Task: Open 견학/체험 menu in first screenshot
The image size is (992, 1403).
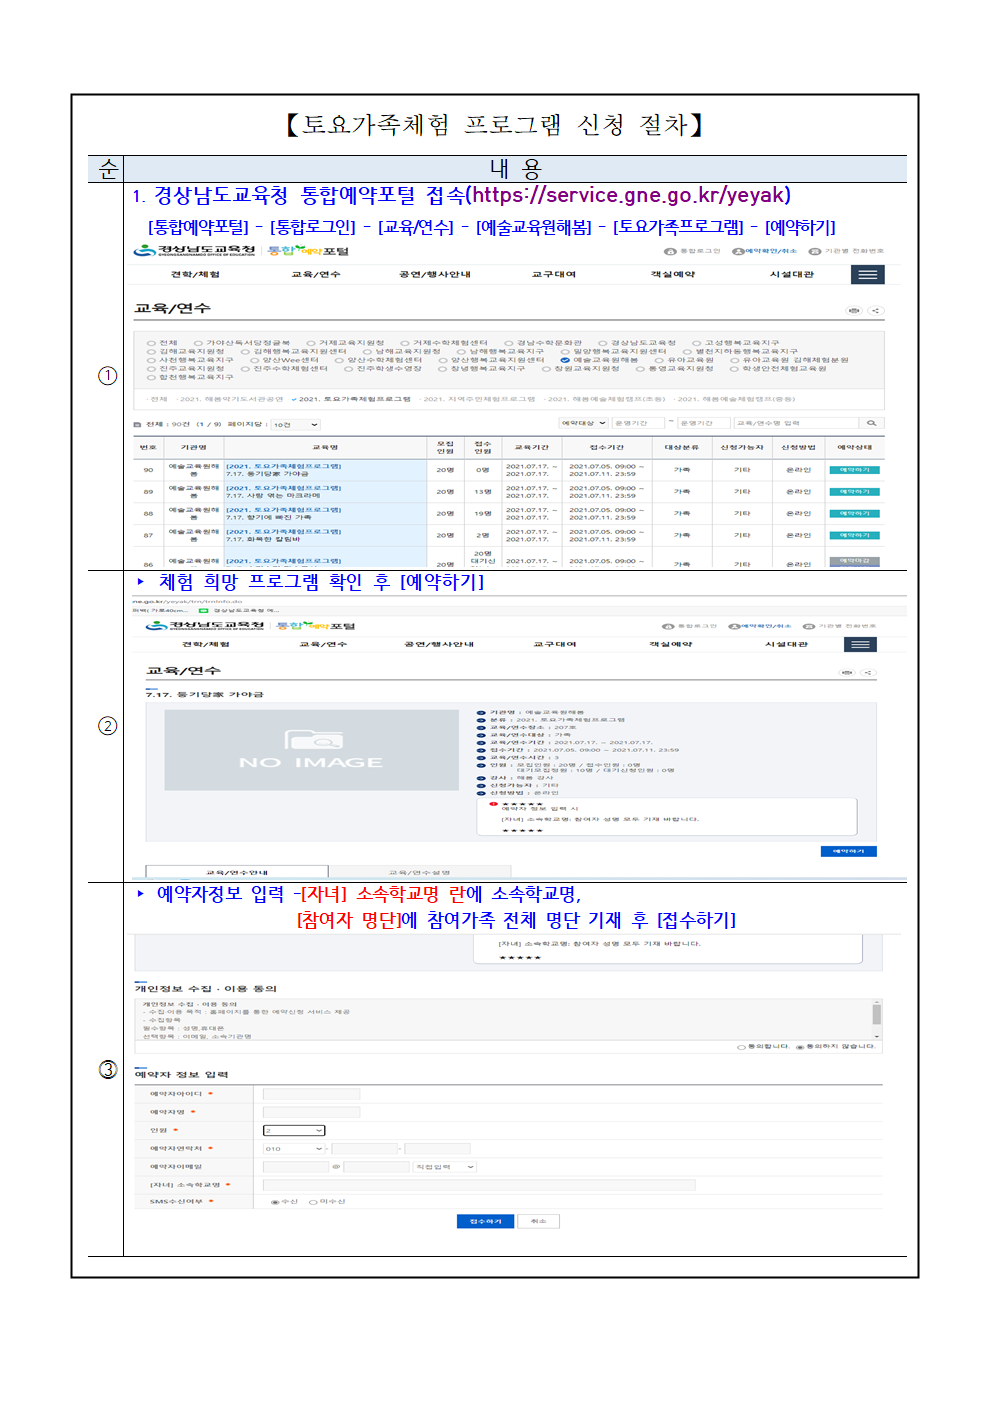Action: [195, 274]
